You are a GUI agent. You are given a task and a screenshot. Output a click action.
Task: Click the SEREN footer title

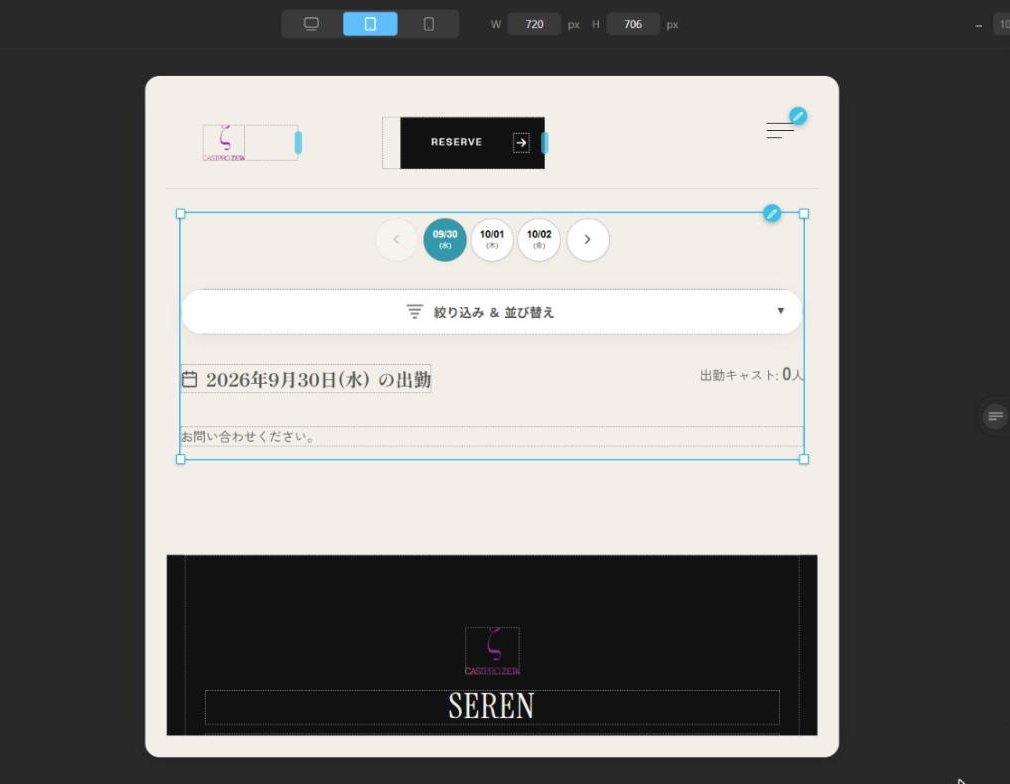tap(491, 707)
